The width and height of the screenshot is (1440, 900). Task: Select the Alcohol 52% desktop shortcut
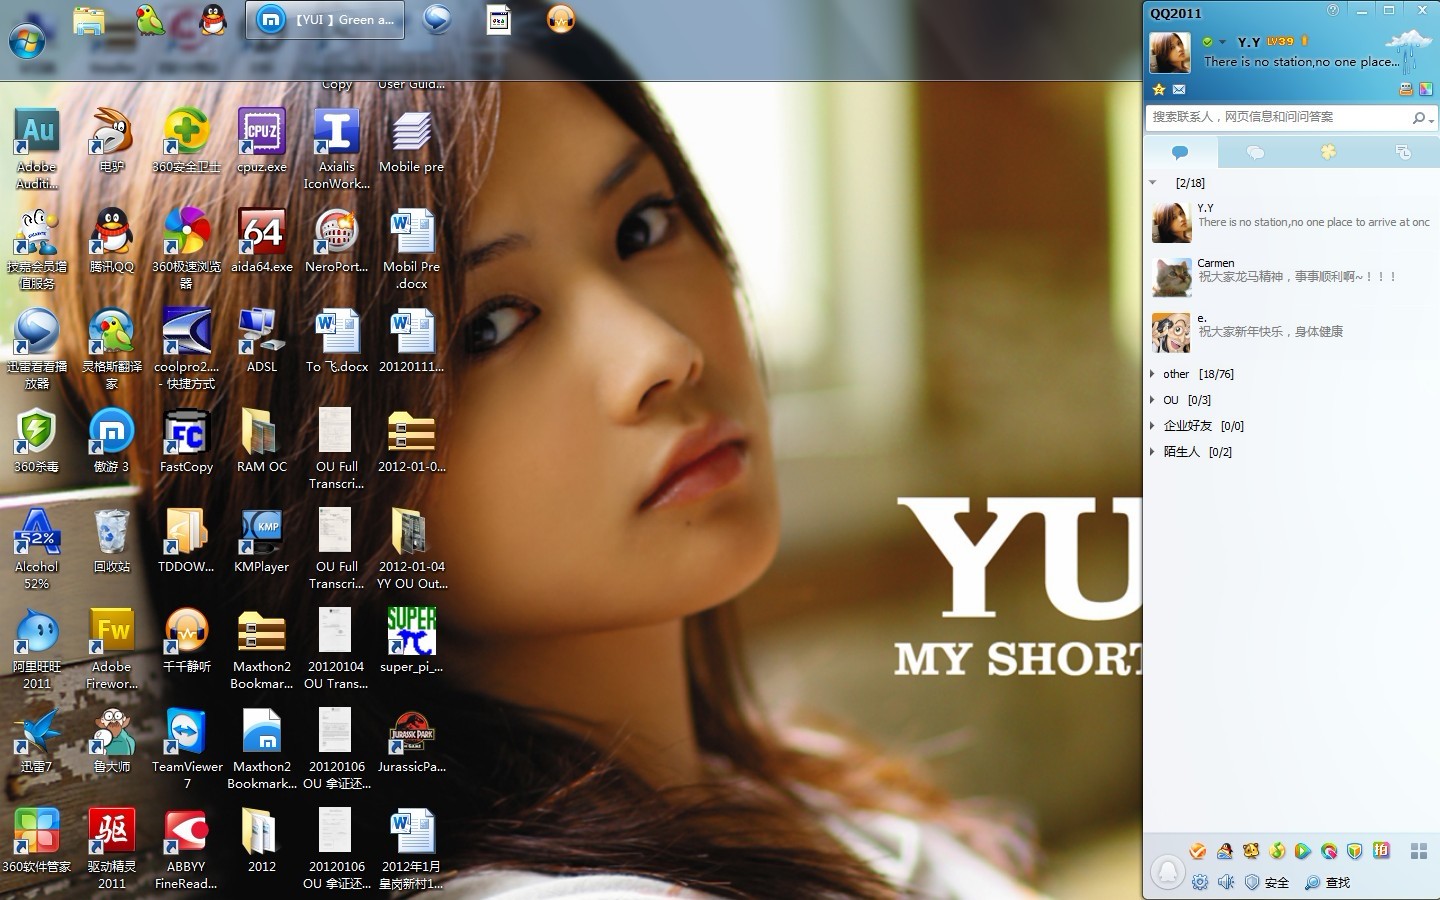coord(37,549)
